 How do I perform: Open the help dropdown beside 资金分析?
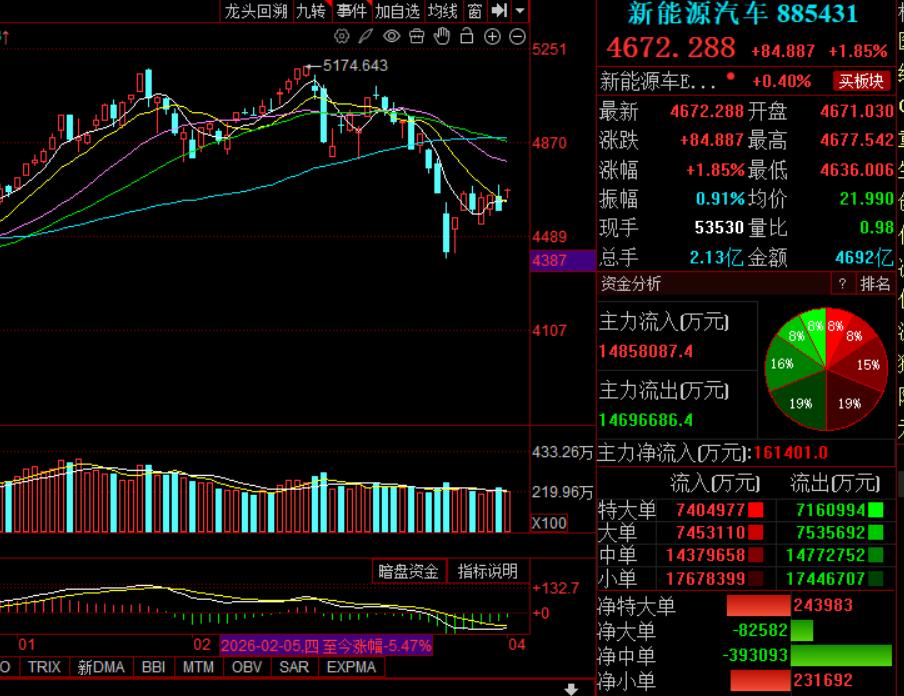[x=841, y=284]
